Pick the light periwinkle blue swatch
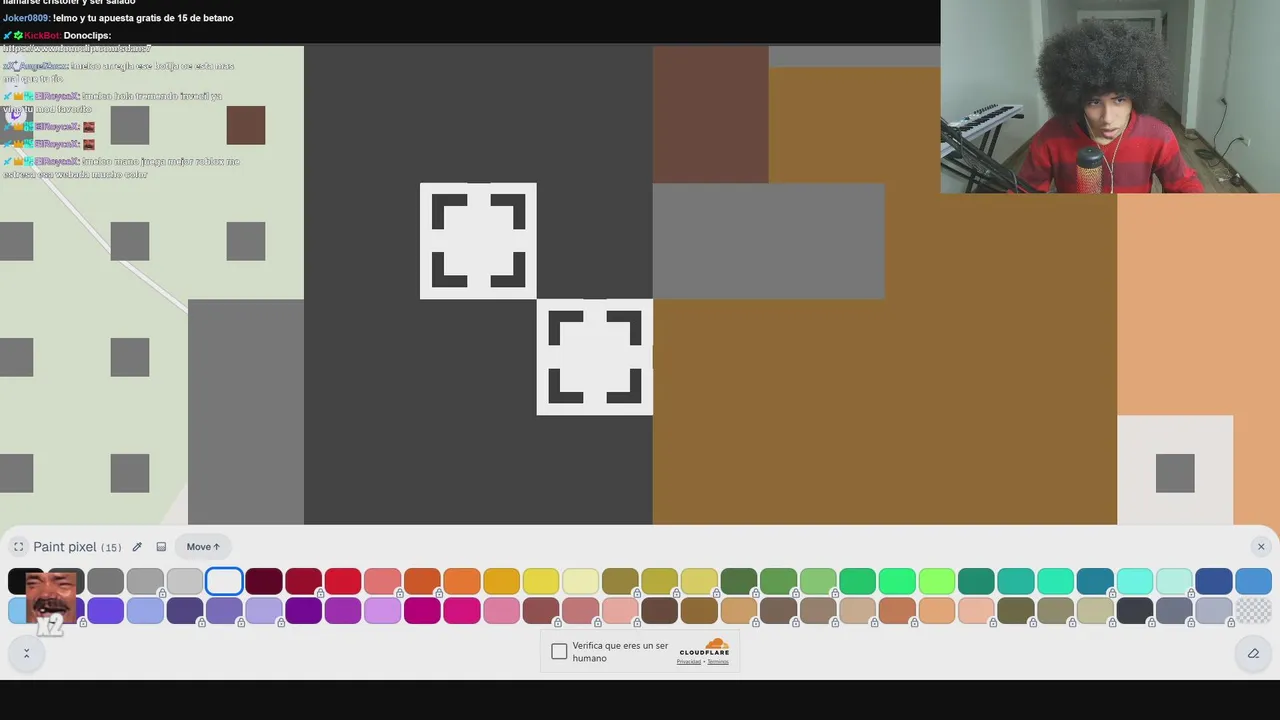This screenshot has height=720, width=1280. (145, 610)
